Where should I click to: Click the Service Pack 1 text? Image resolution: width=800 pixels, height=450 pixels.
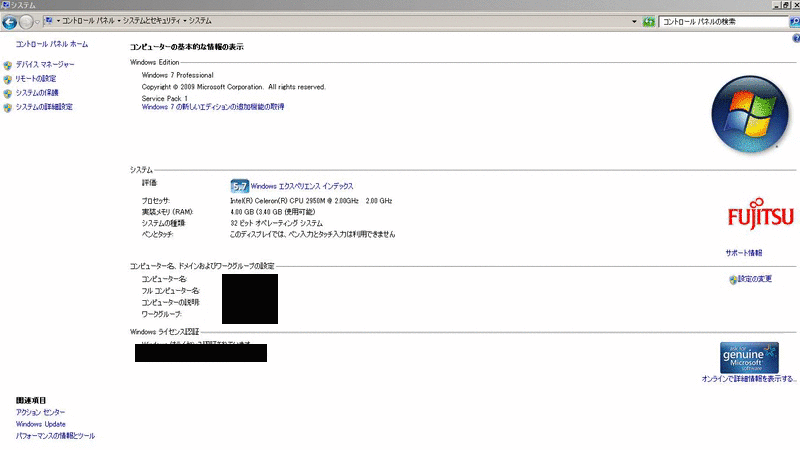pos(165,98)
